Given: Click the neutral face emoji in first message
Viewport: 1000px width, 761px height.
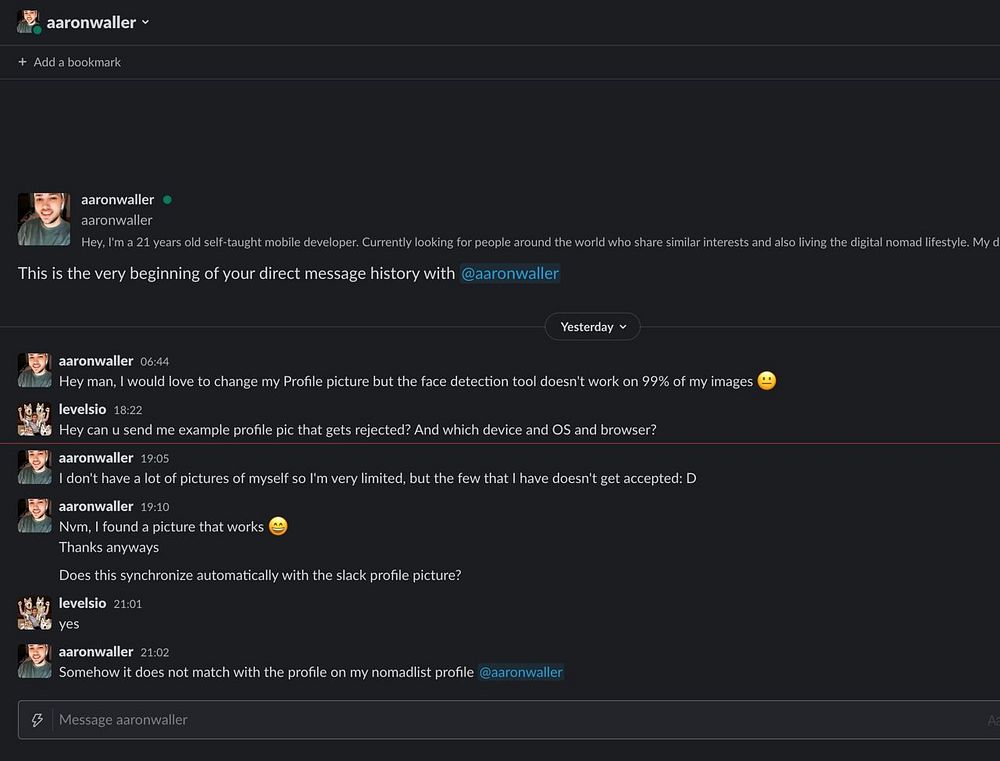Looking at the screenshot, I should click(767, 381).
